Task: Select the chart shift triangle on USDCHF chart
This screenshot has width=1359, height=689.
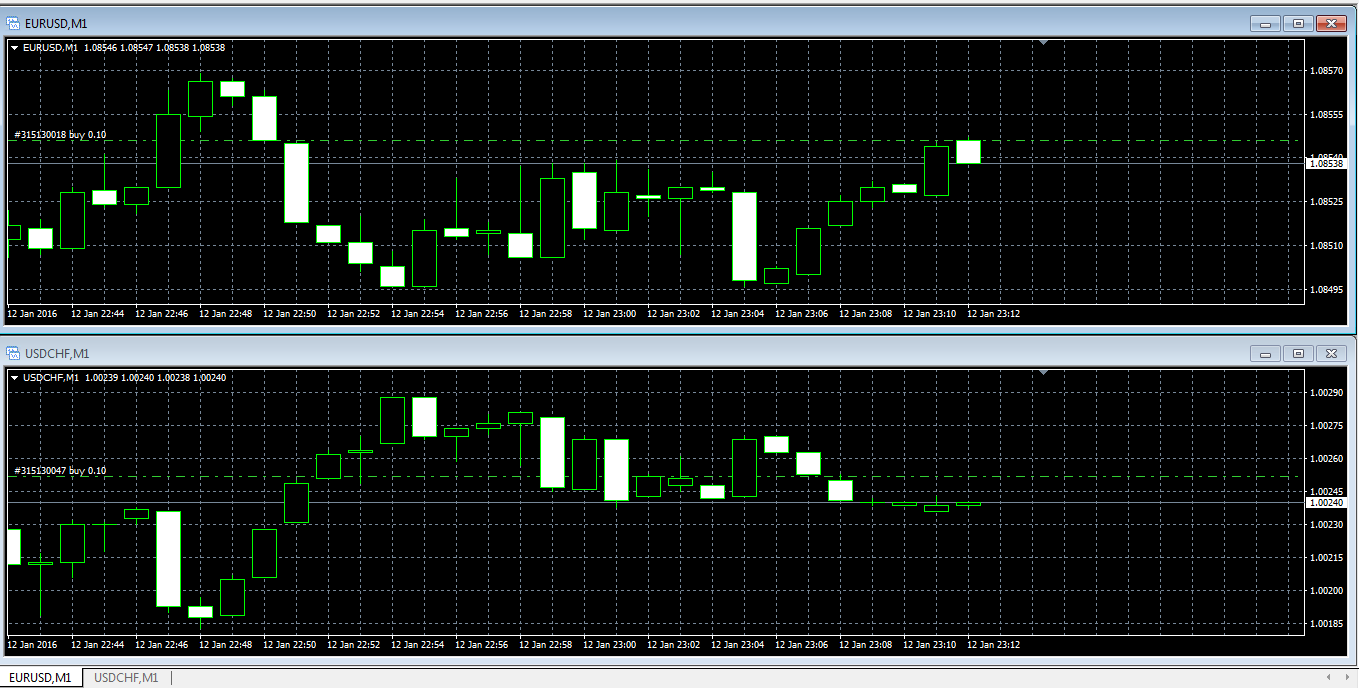Action: (x=1043, y=373)
